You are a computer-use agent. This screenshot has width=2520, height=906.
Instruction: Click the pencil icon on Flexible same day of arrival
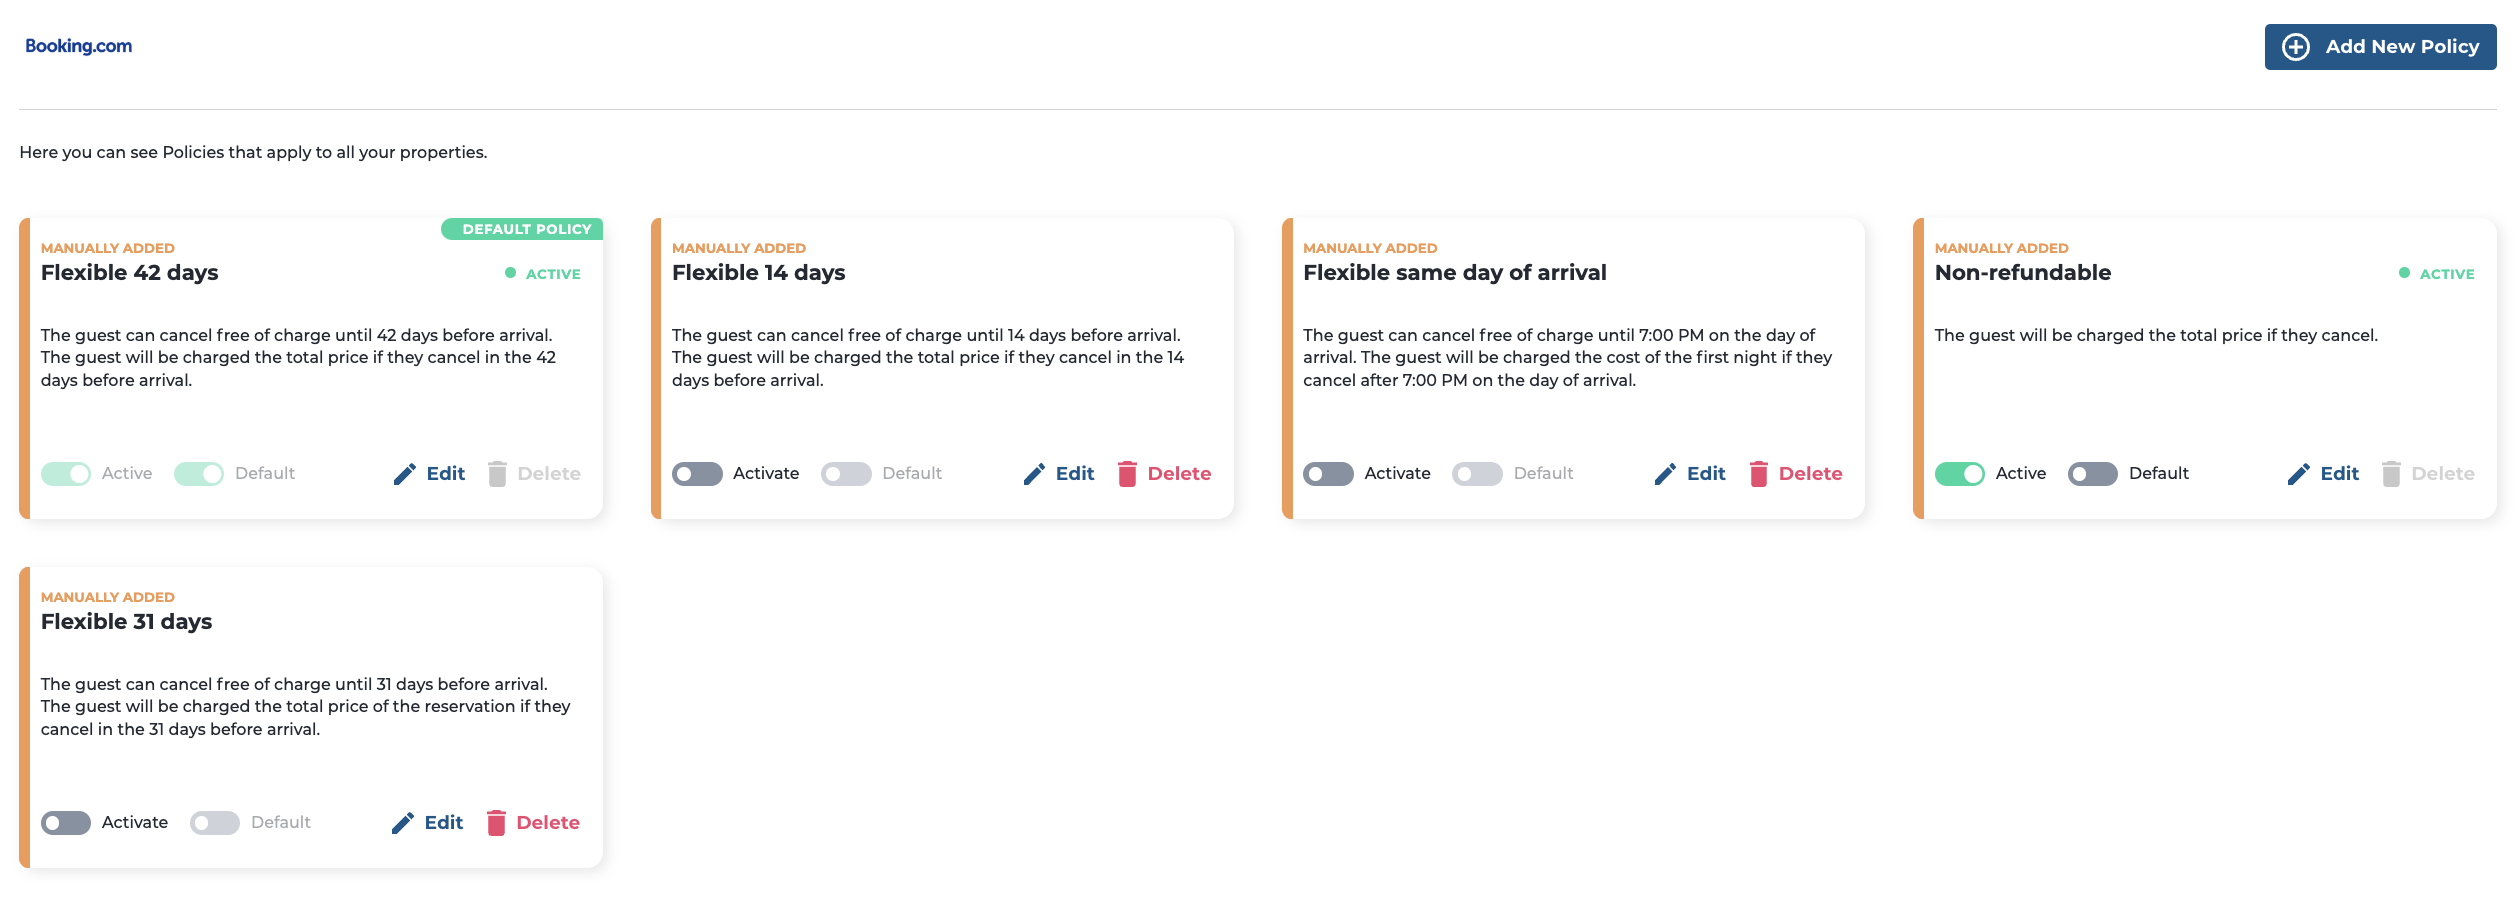pyautogui.click(x=1665, y=474)
